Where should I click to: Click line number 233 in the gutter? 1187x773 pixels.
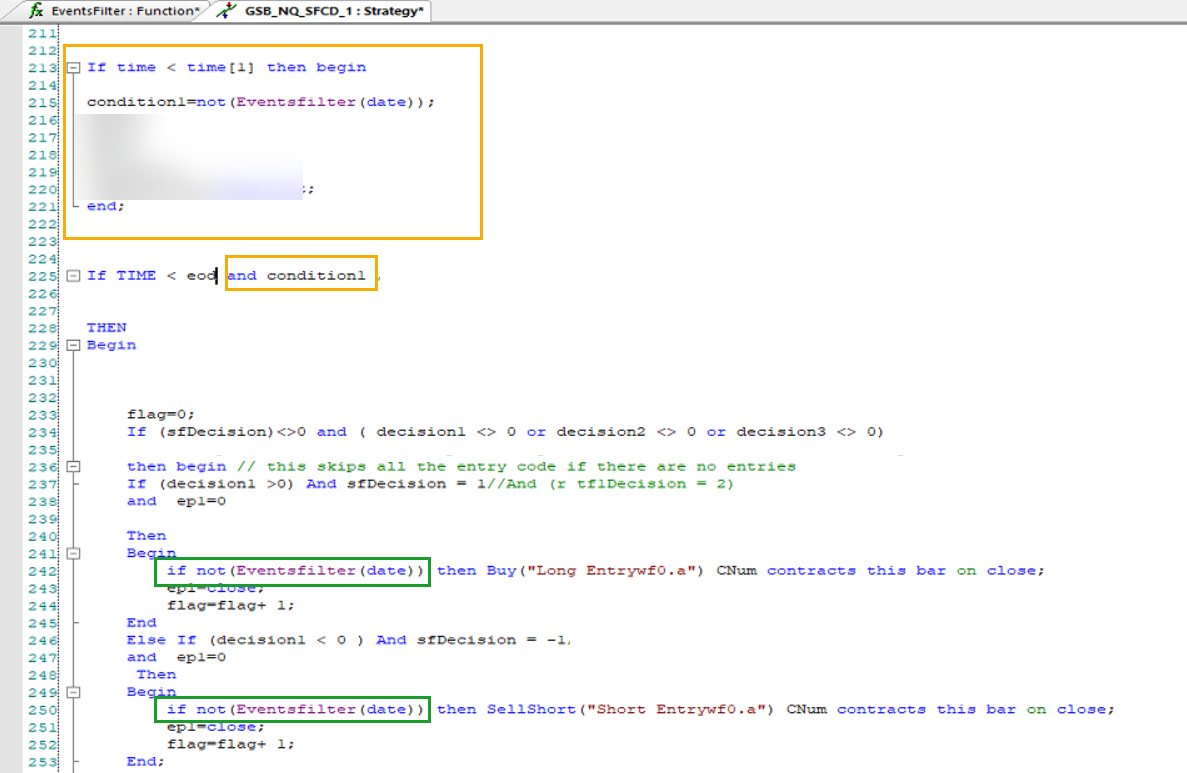pyautogui.click(x=42, y=415)
